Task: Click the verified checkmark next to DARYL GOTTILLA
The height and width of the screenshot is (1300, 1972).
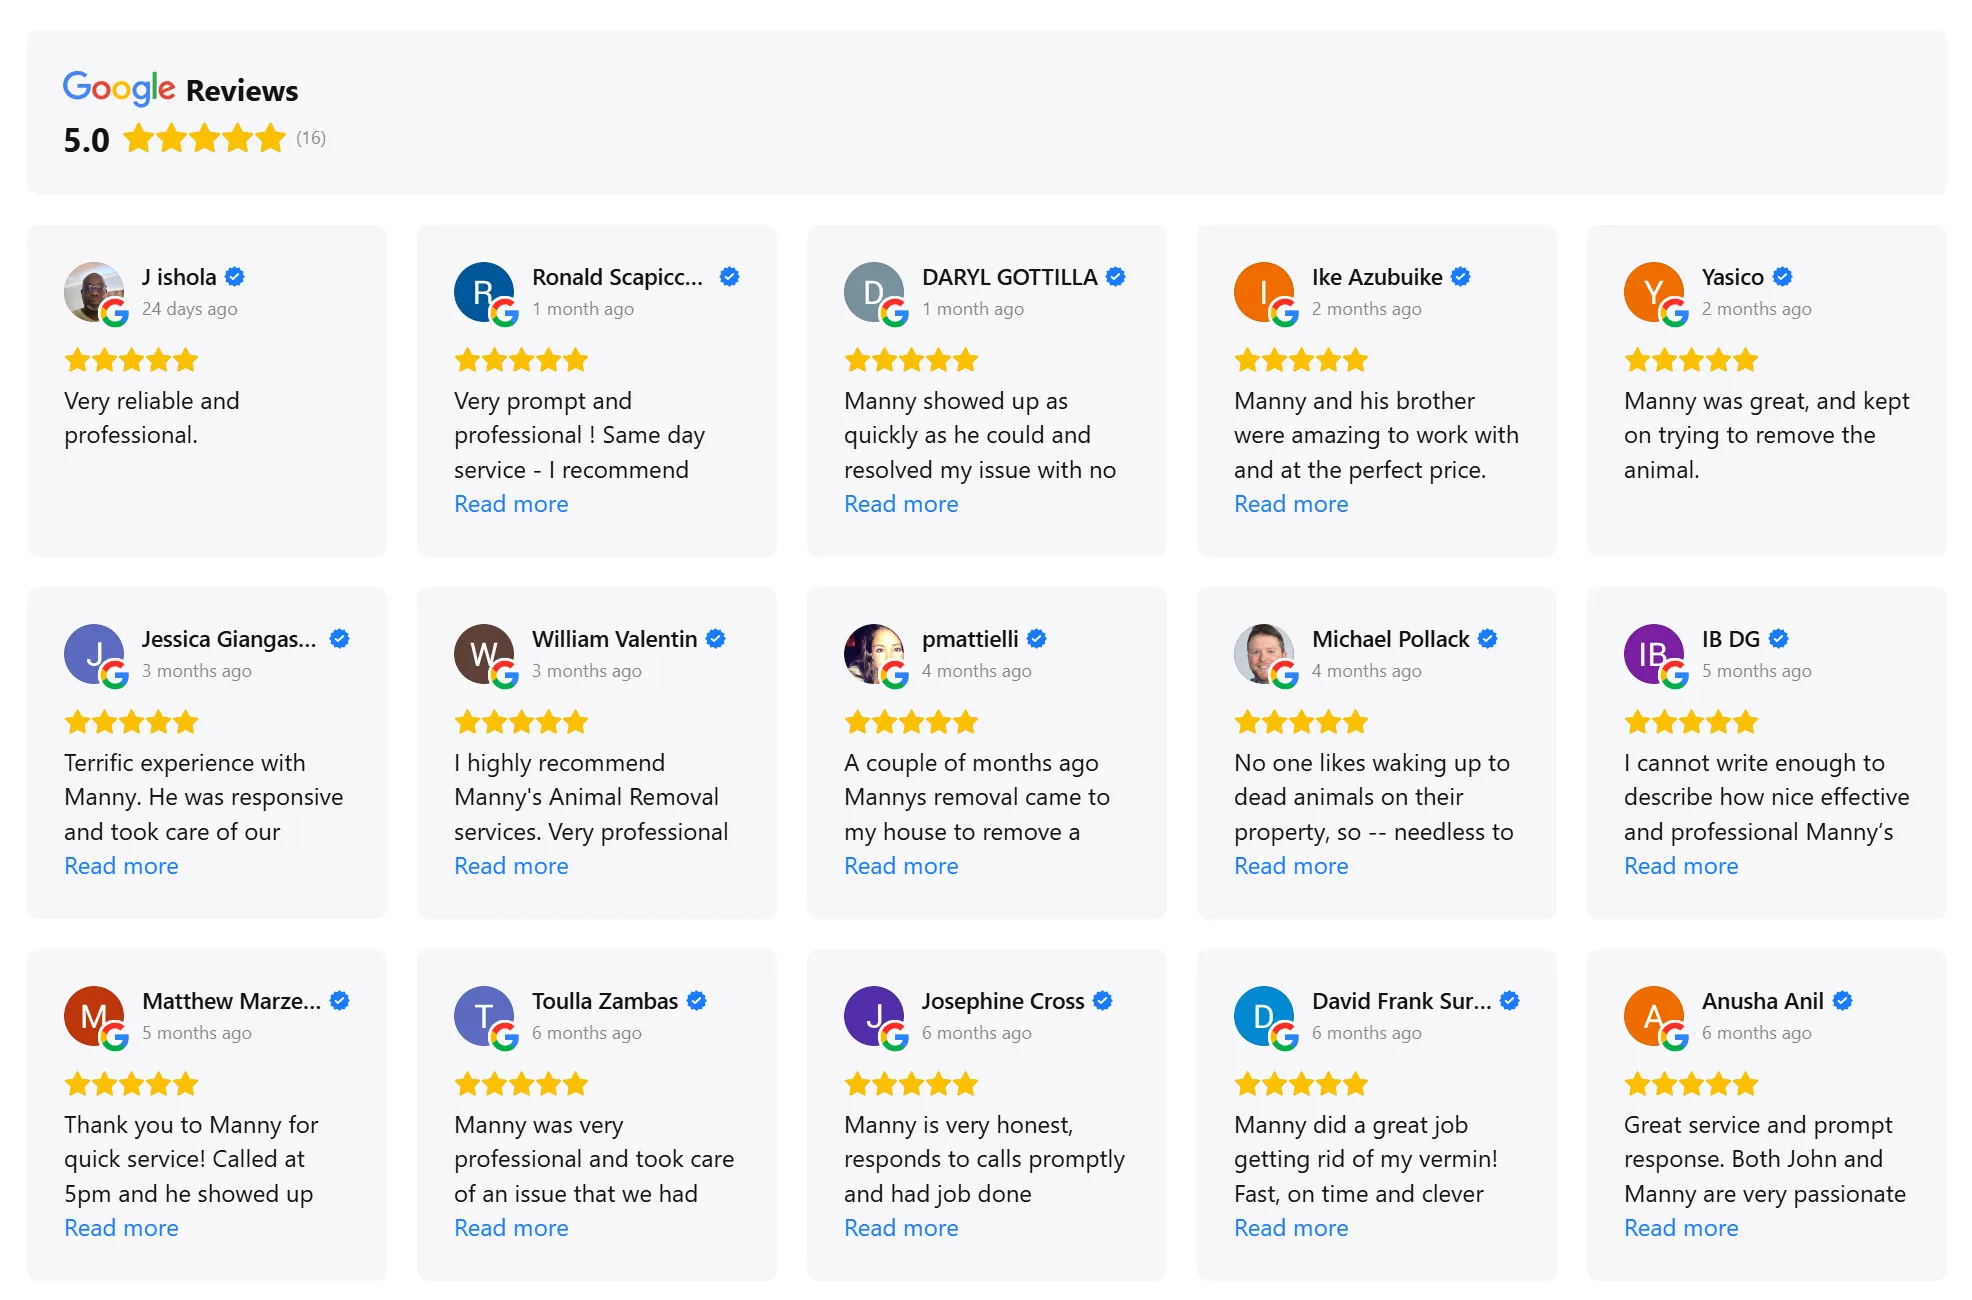Action: pyautogui.click(x=1117, y=276)
